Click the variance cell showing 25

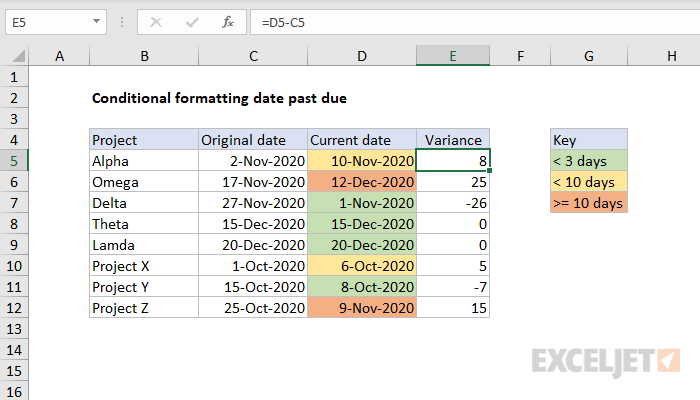click(x=453, y=182)
